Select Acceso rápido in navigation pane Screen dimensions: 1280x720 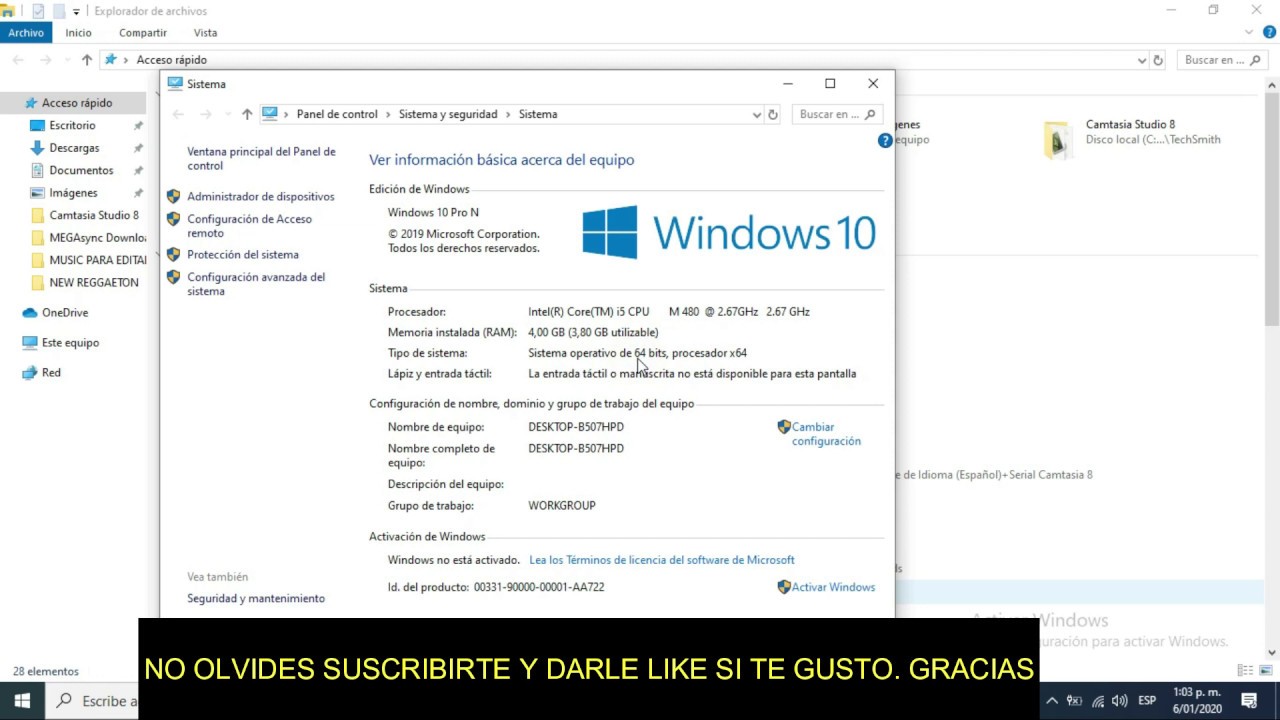77,103
